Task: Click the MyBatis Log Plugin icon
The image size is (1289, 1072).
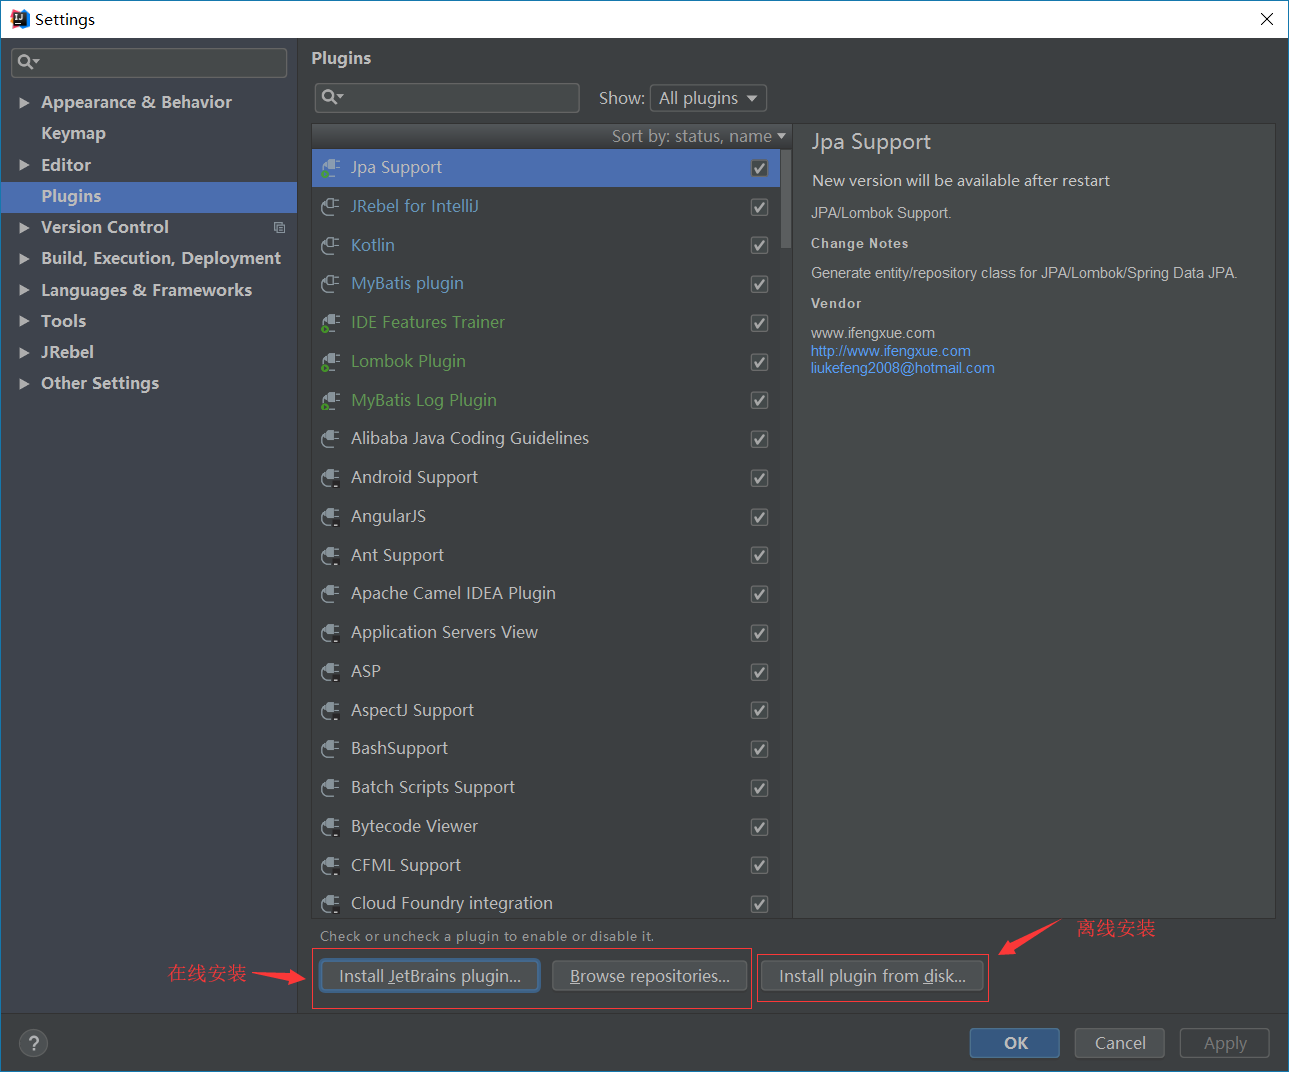Action: point(330,401)
